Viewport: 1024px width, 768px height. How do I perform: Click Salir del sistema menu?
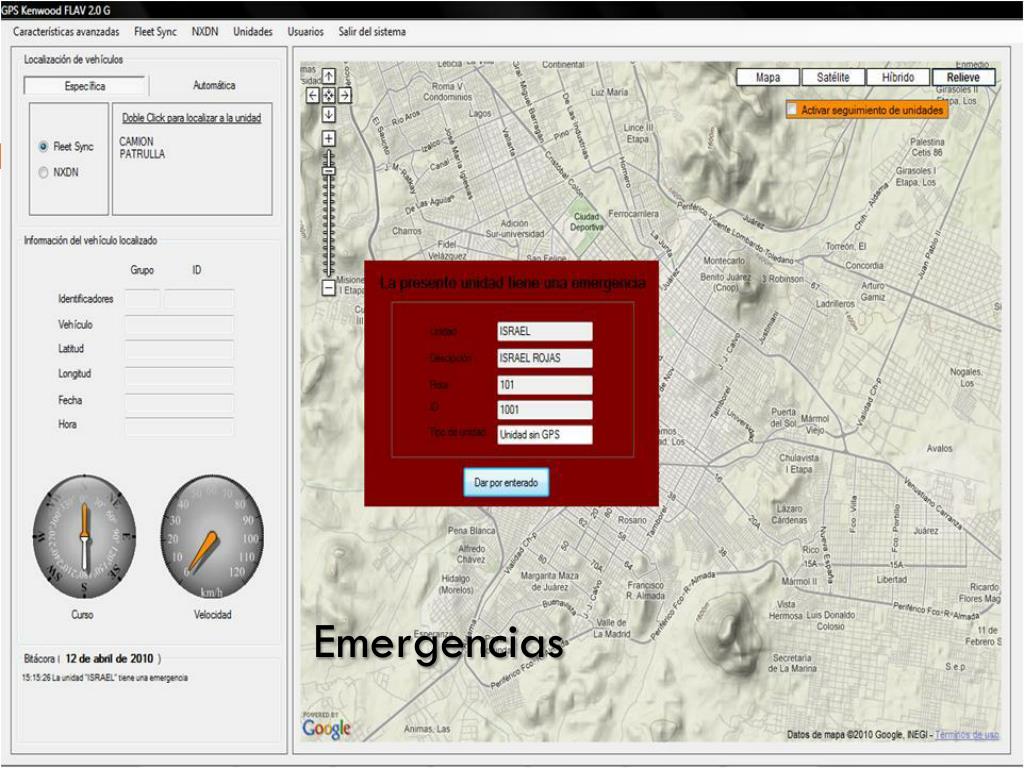click(372, 31)
